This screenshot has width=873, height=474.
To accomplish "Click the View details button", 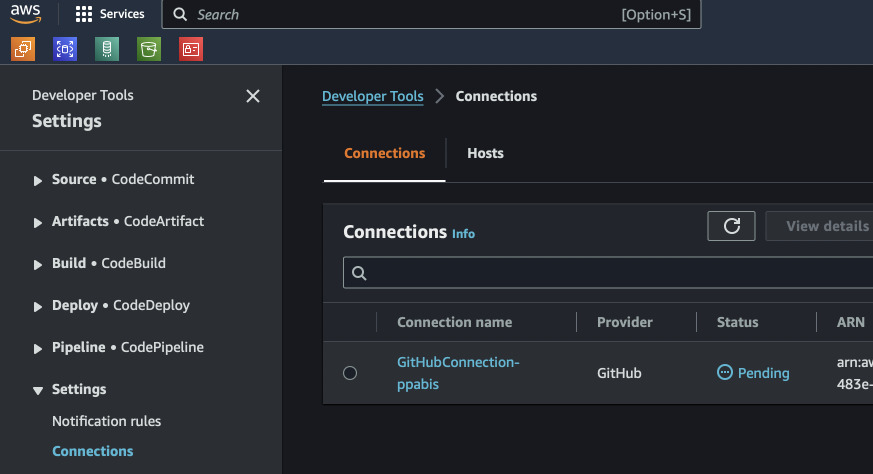I will [x=820, y=226].
